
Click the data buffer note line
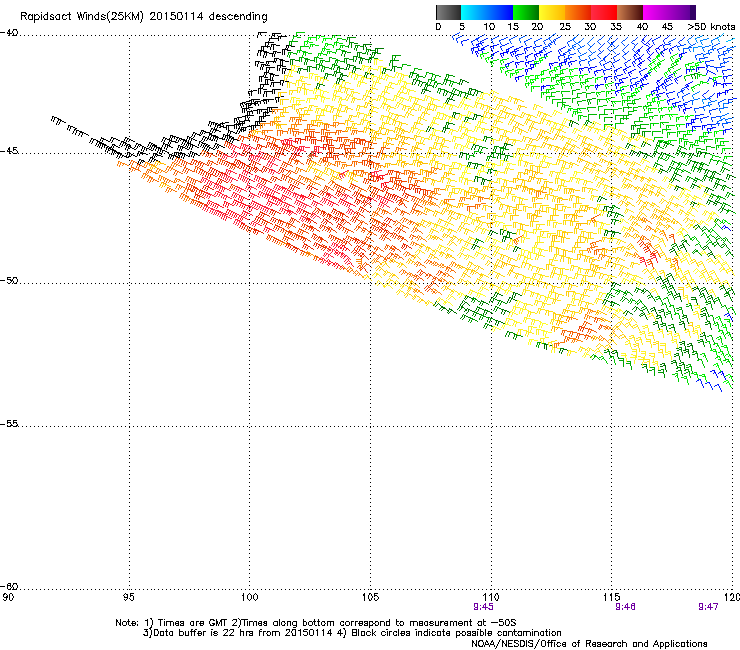click(x=352, y=633)
